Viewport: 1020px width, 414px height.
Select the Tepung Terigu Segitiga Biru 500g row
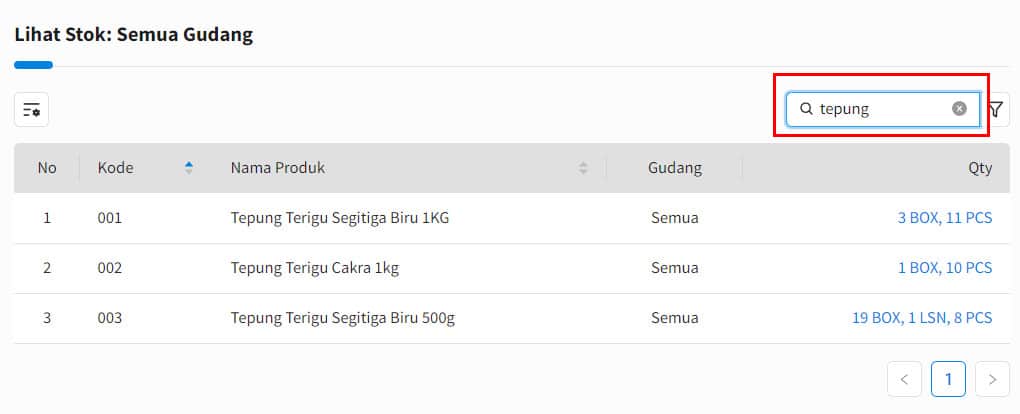pyautogui.click(x=512, y=318)
